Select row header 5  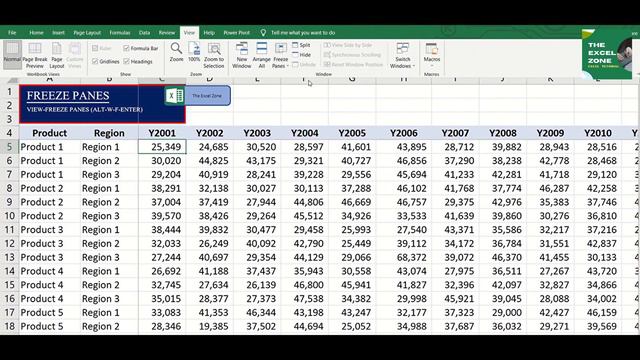coord(9,147)
